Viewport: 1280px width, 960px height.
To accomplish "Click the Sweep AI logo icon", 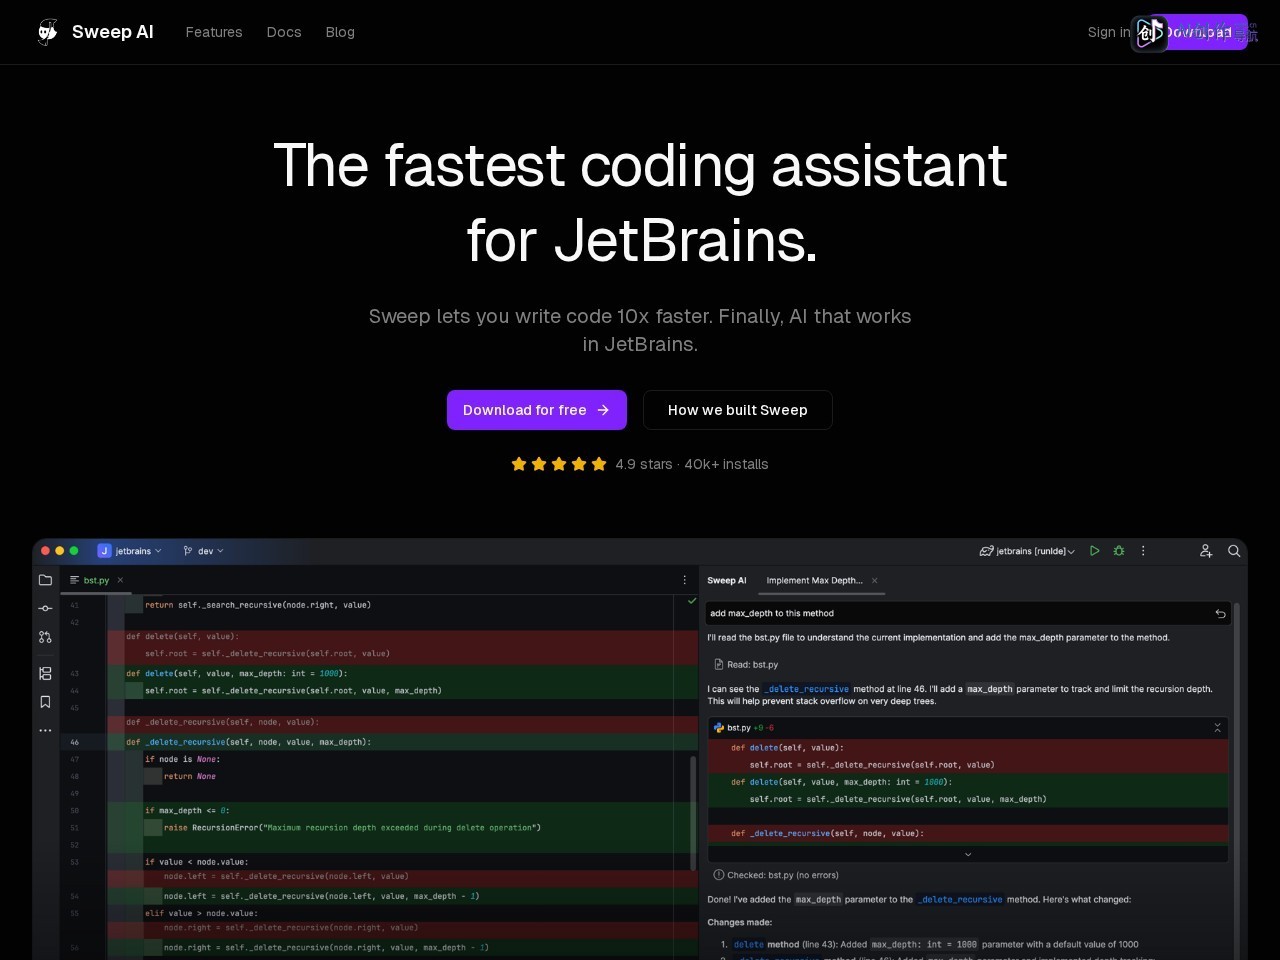I will (48, 32).
